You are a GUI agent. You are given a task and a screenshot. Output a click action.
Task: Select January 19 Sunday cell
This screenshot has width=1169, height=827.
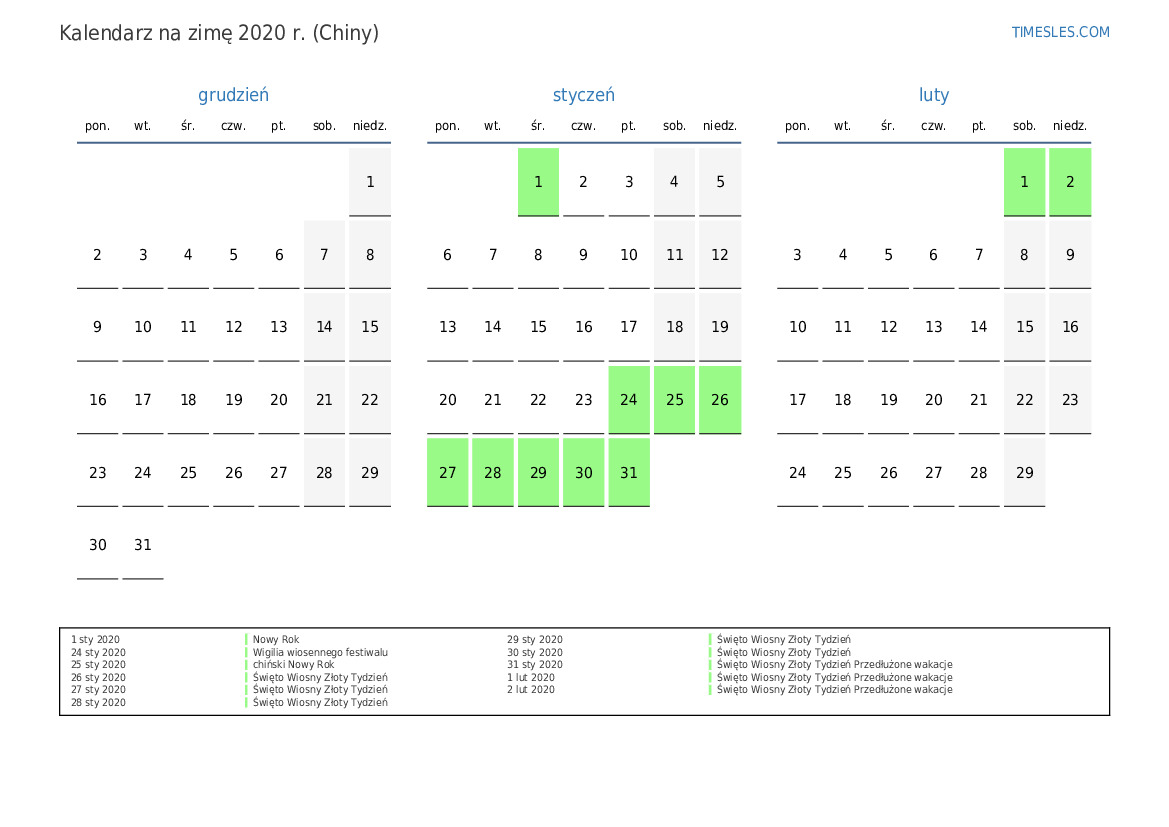click(719, 327)
